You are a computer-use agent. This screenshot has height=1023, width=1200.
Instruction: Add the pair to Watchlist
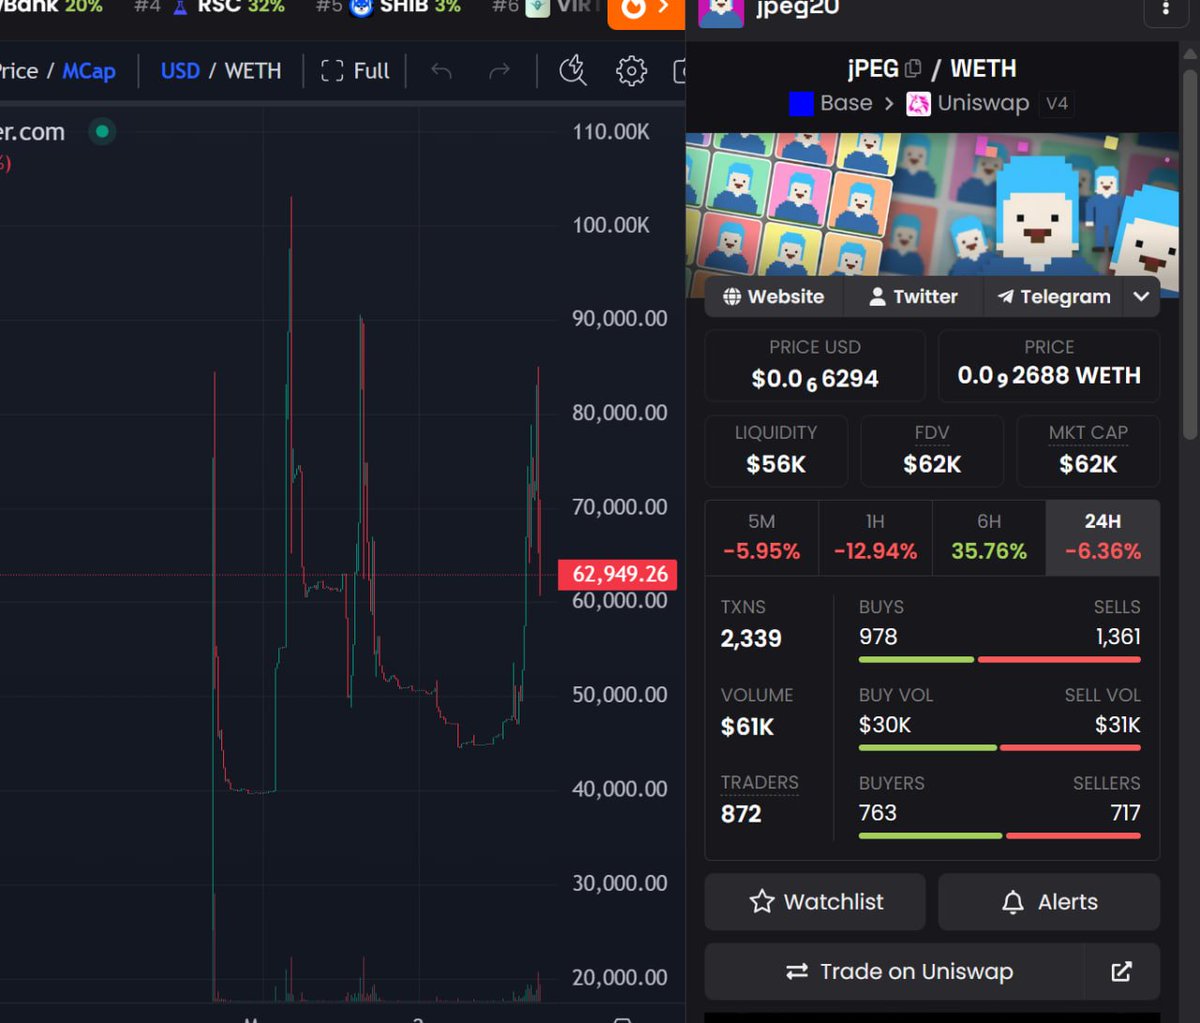tap(815, 902)
